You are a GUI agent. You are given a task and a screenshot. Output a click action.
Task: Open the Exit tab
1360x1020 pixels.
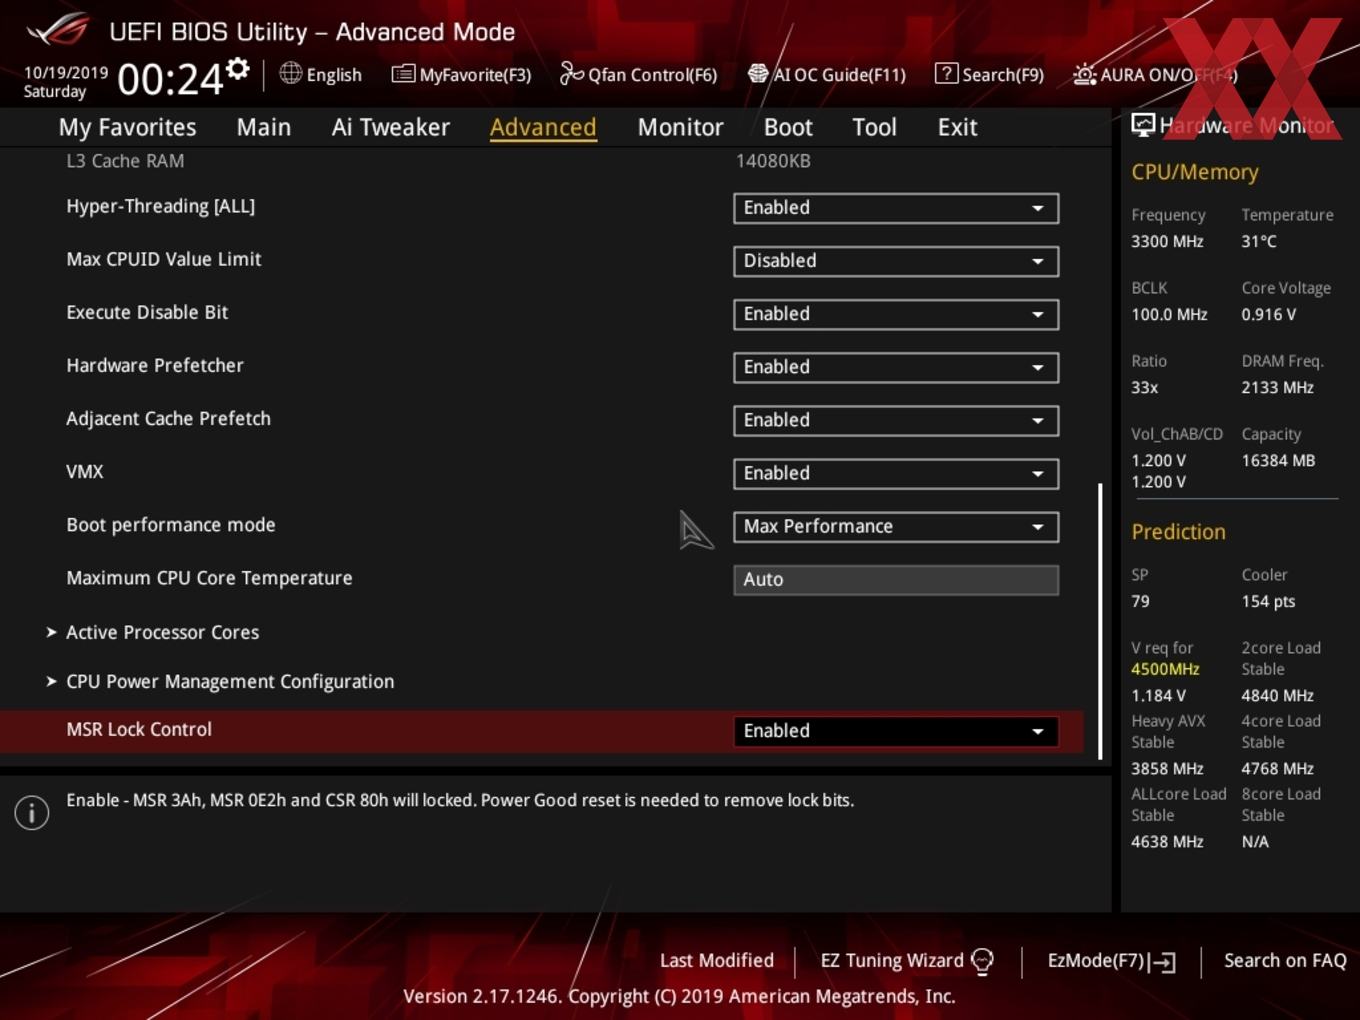click(957, 127)
